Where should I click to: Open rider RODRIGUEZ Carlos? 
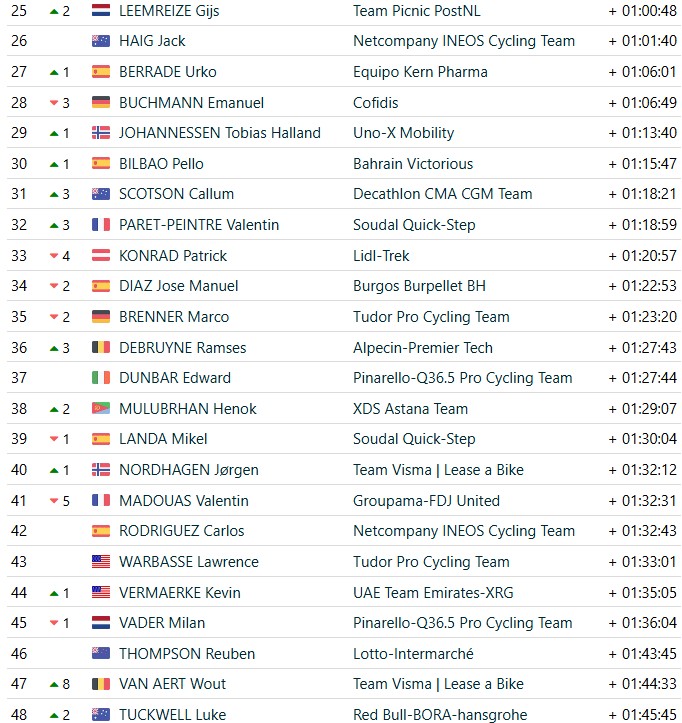pyautogui.click(x=182, y=531)
